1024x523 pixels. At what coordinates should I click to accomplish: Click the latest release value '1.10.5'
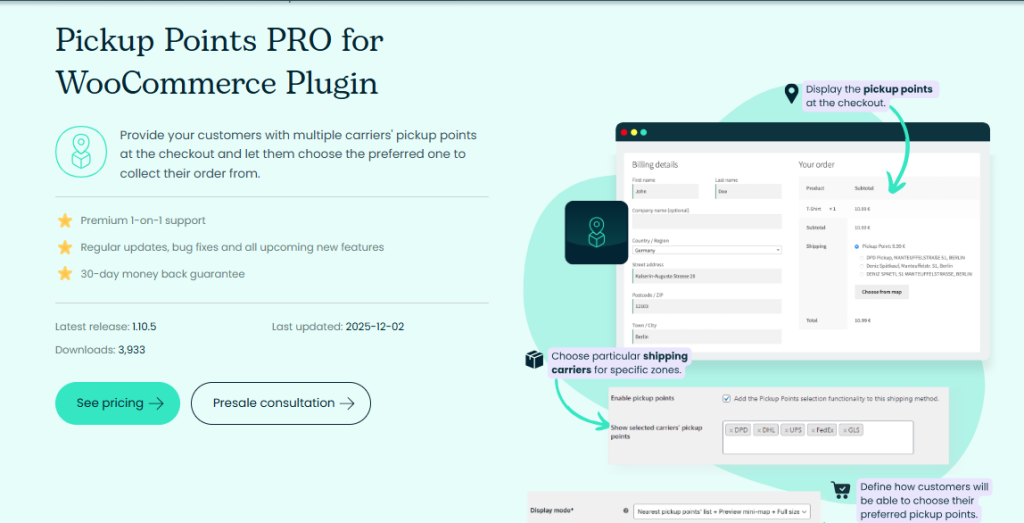point(144,326)
